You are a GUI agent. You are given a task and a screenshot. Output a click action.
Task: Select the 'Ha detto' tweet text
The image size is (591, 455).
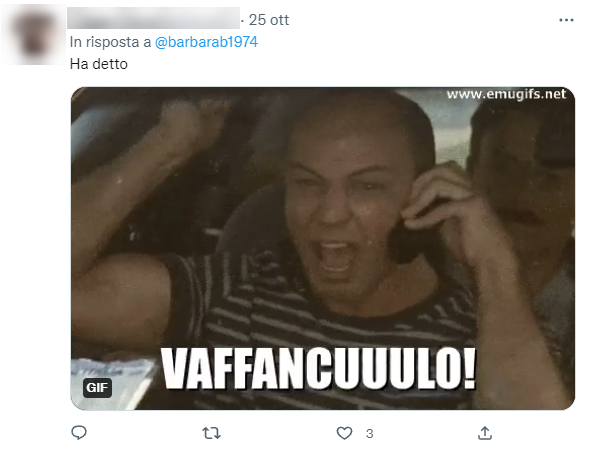click(x=99, y=64)
